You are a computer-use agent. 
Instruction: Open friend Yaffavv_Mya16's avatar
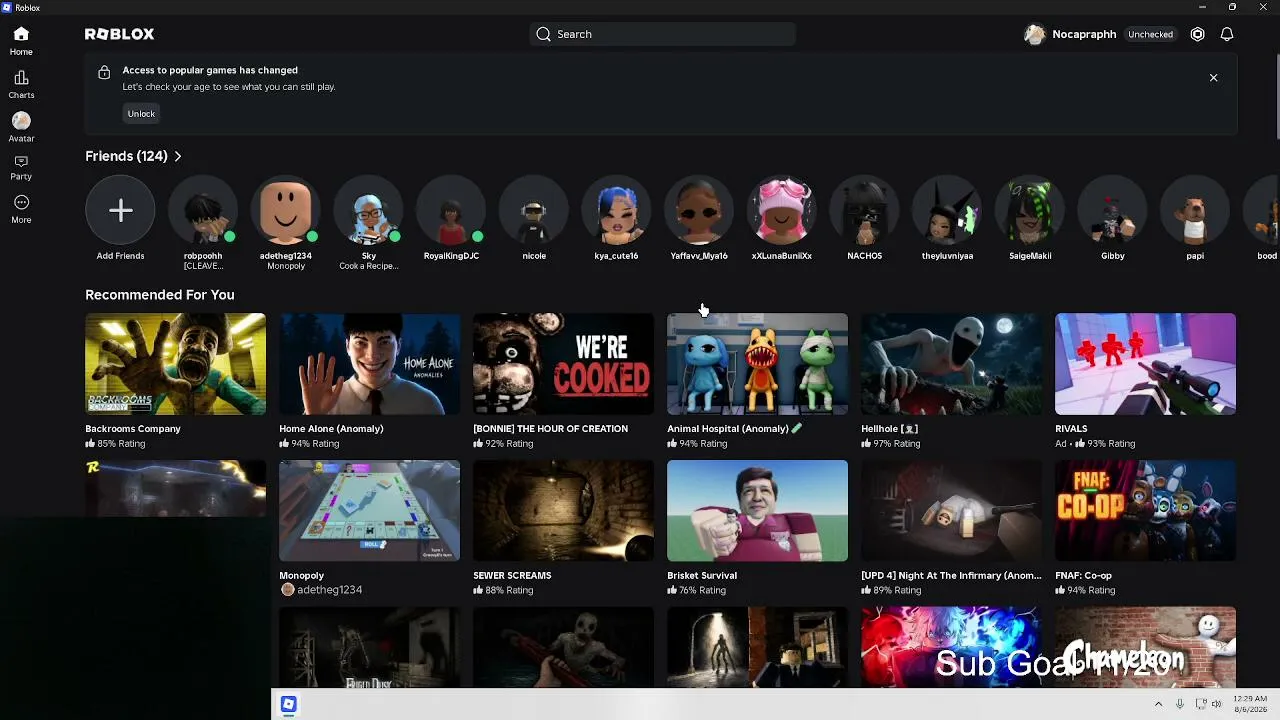(x=699, y=210)
